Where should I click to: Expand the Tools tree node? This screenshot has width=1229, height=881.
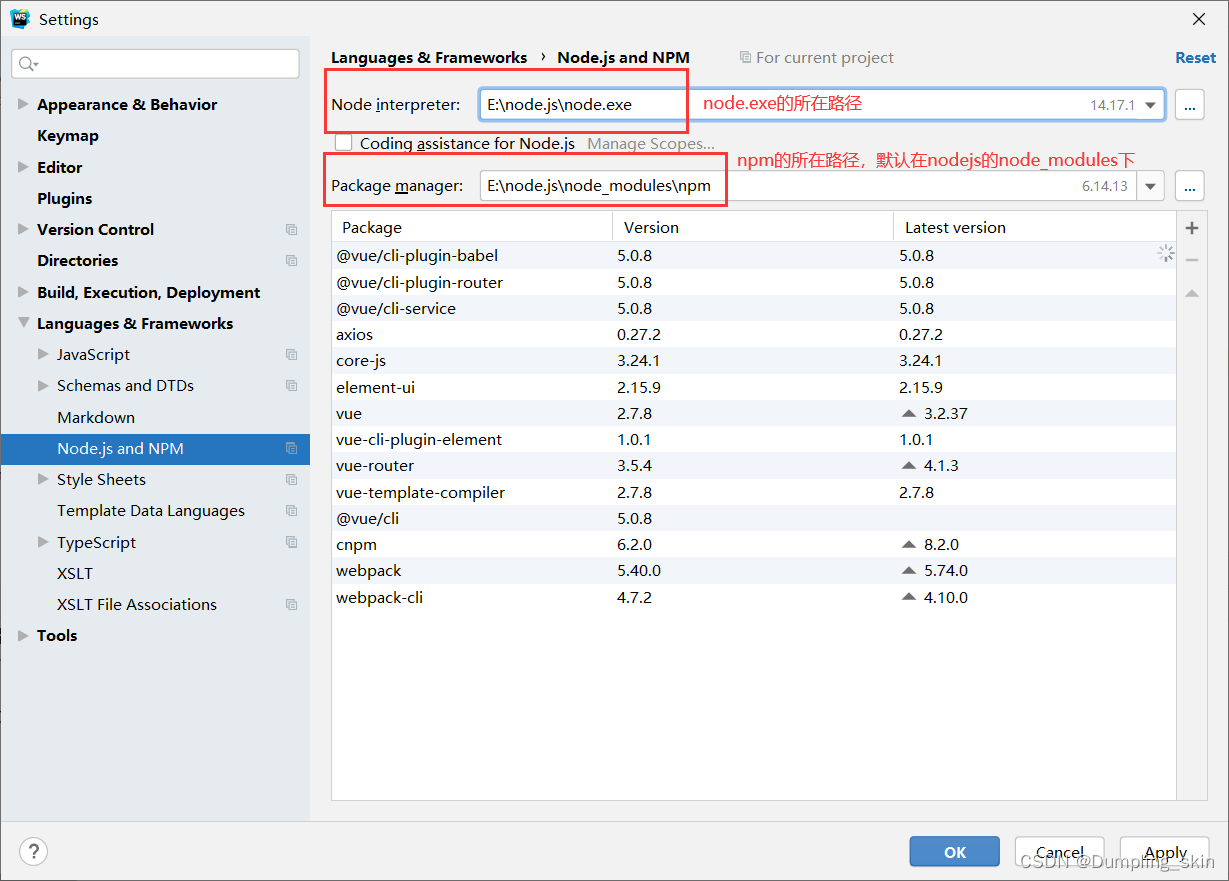click(x=23, y=635)
